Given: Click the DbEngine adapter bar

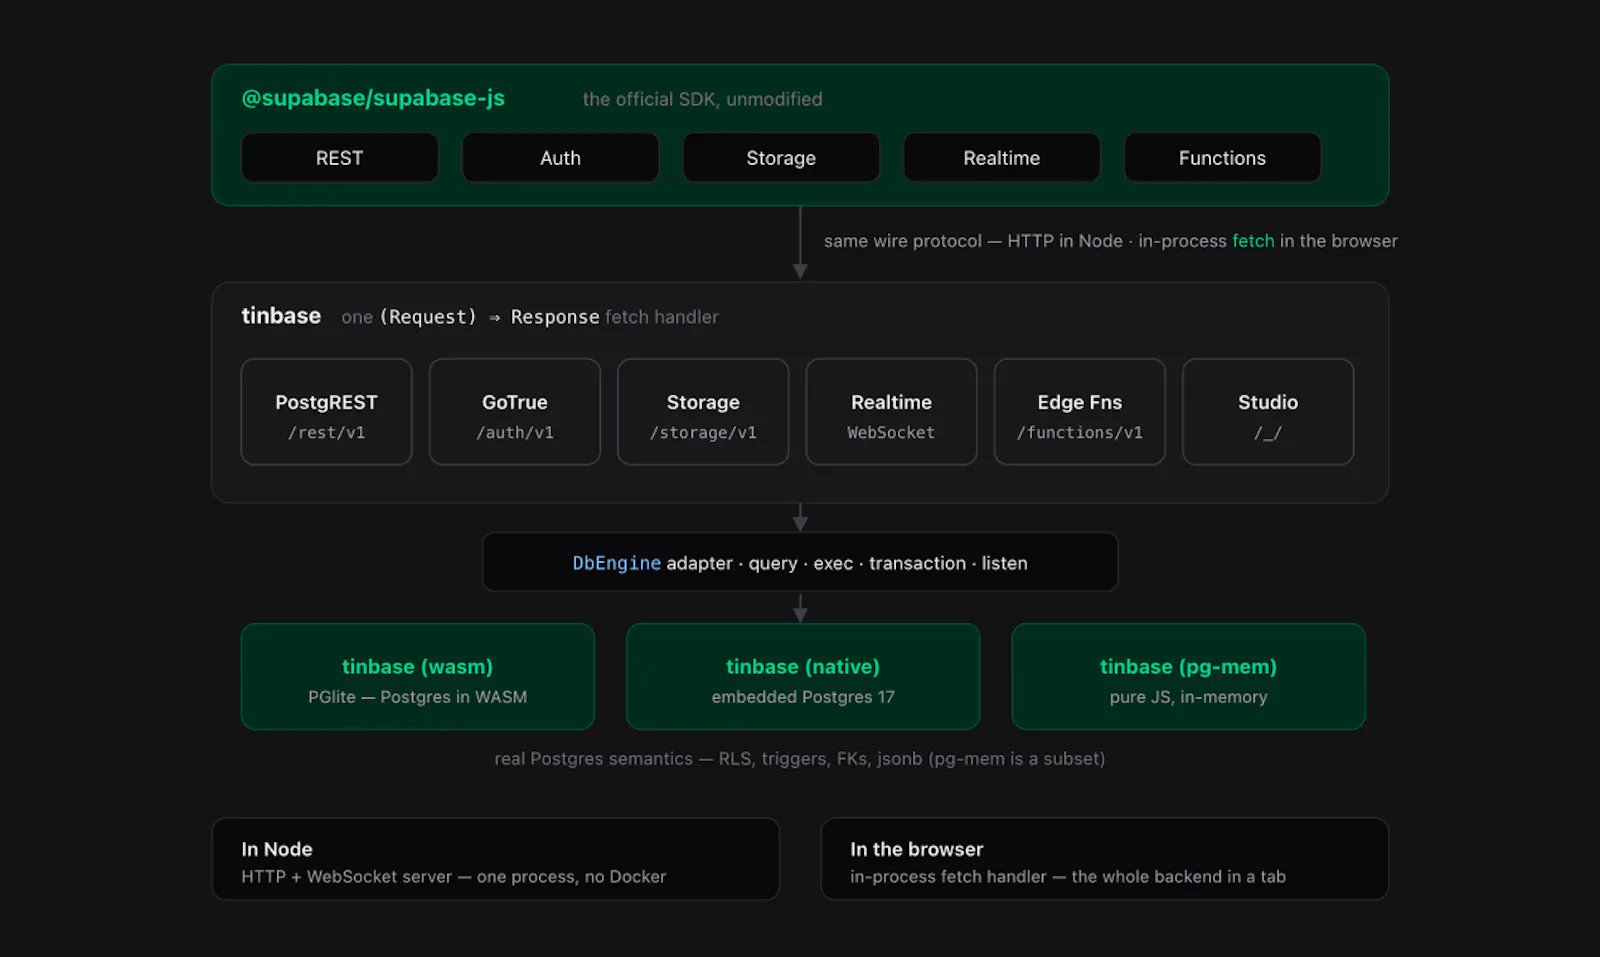Looking at the screenshot, I should (800, 562).
